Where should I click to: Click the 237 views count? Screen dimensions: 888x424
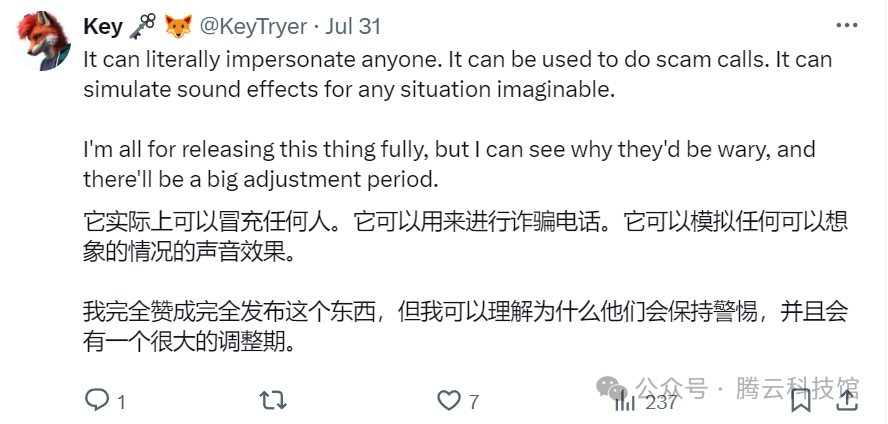(x=661, y=402)
